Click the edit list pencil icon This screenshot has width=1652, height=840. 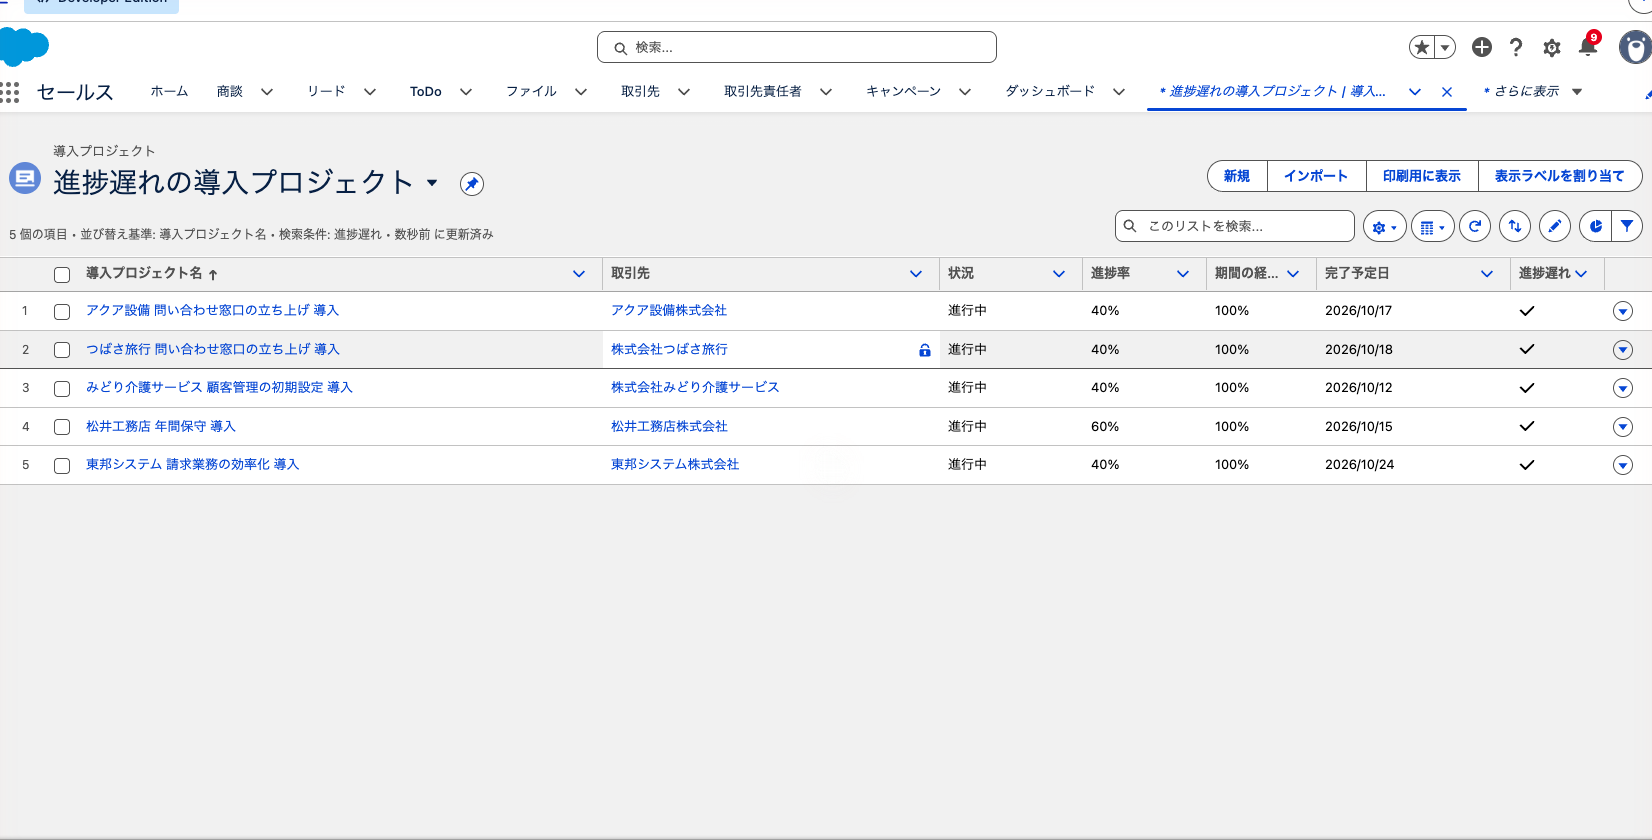(1555, 227)
